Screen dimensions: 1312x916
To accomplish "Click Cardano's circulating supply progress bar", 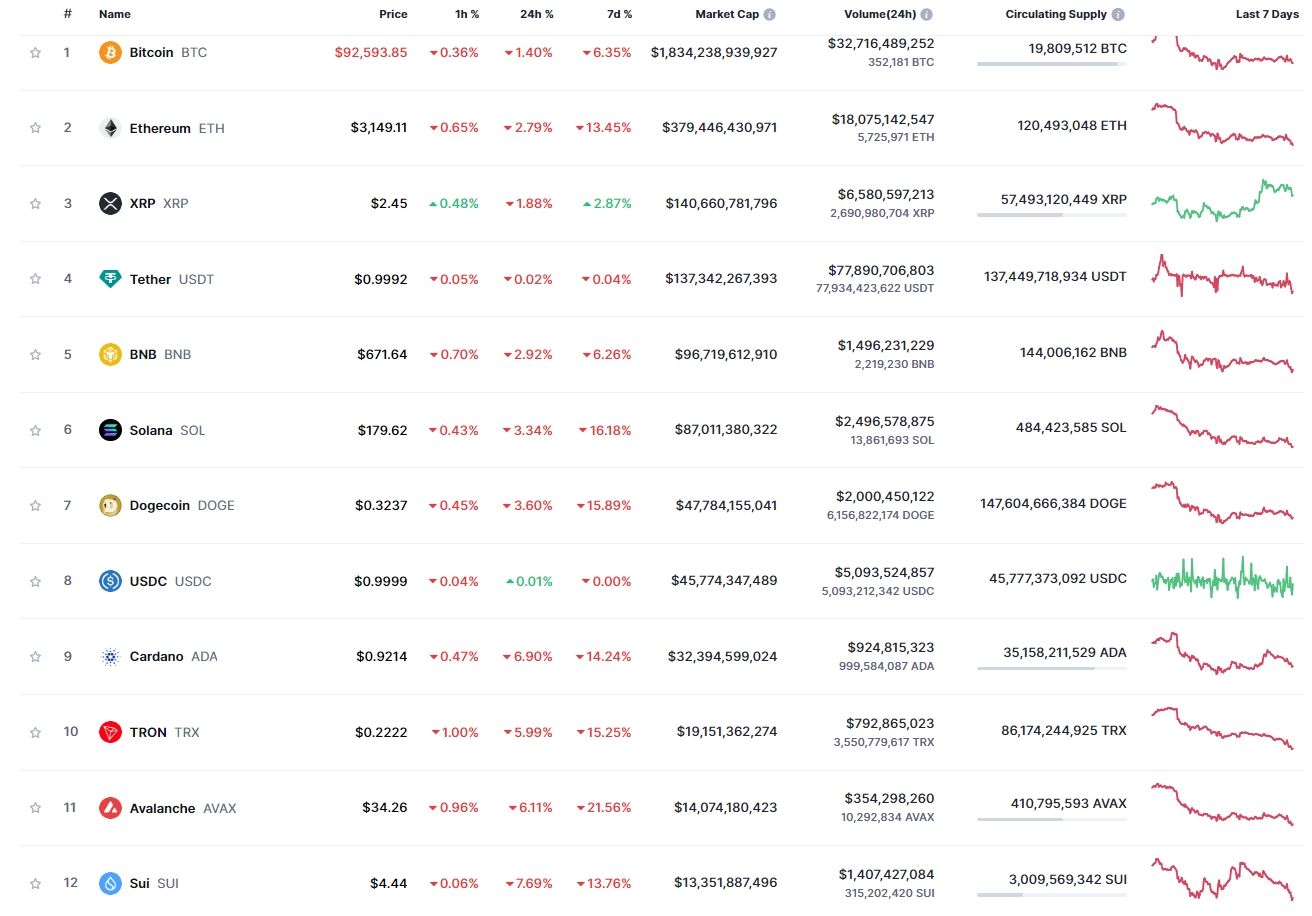I will point(1052,668).
